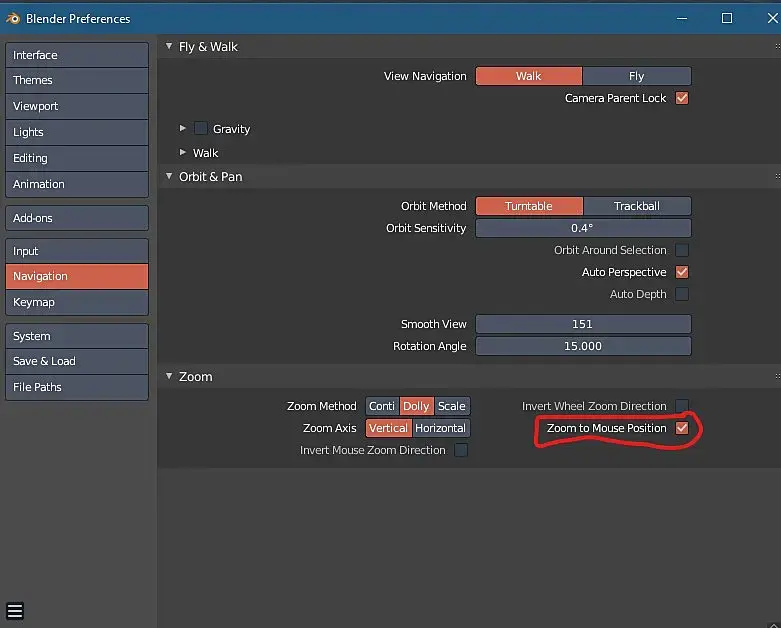The width and height of the screenshot is (781, 628).
Task: Expand the Walk subpanel
Action: pos(183,152)
